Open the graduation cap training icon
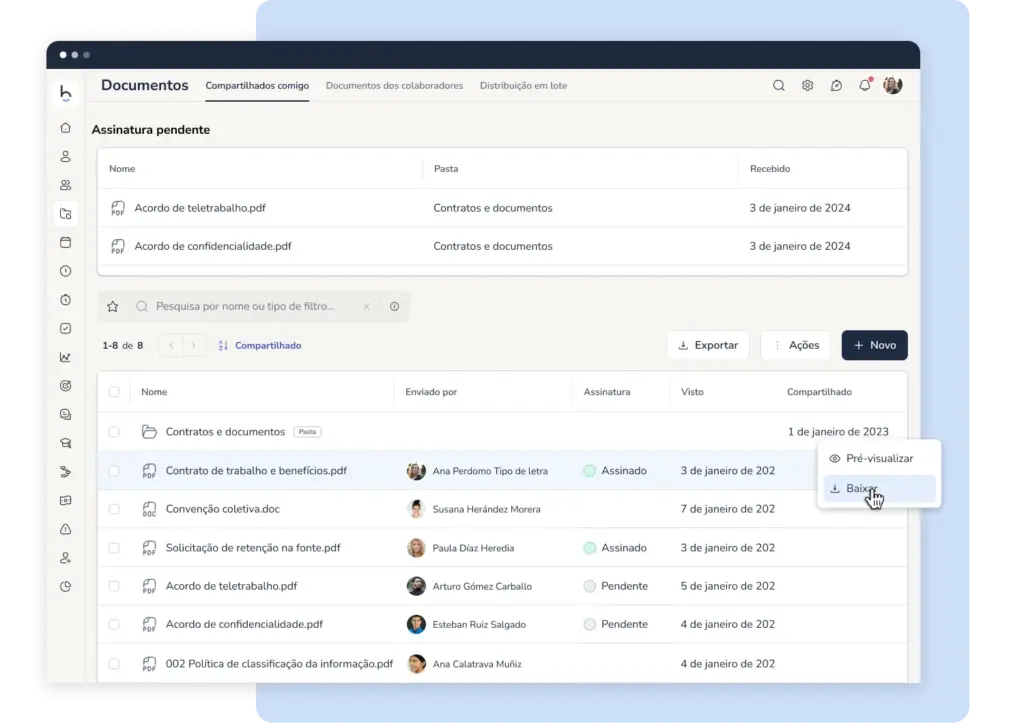The height and width of the screenshot is (724, 1024). [65, 443]
